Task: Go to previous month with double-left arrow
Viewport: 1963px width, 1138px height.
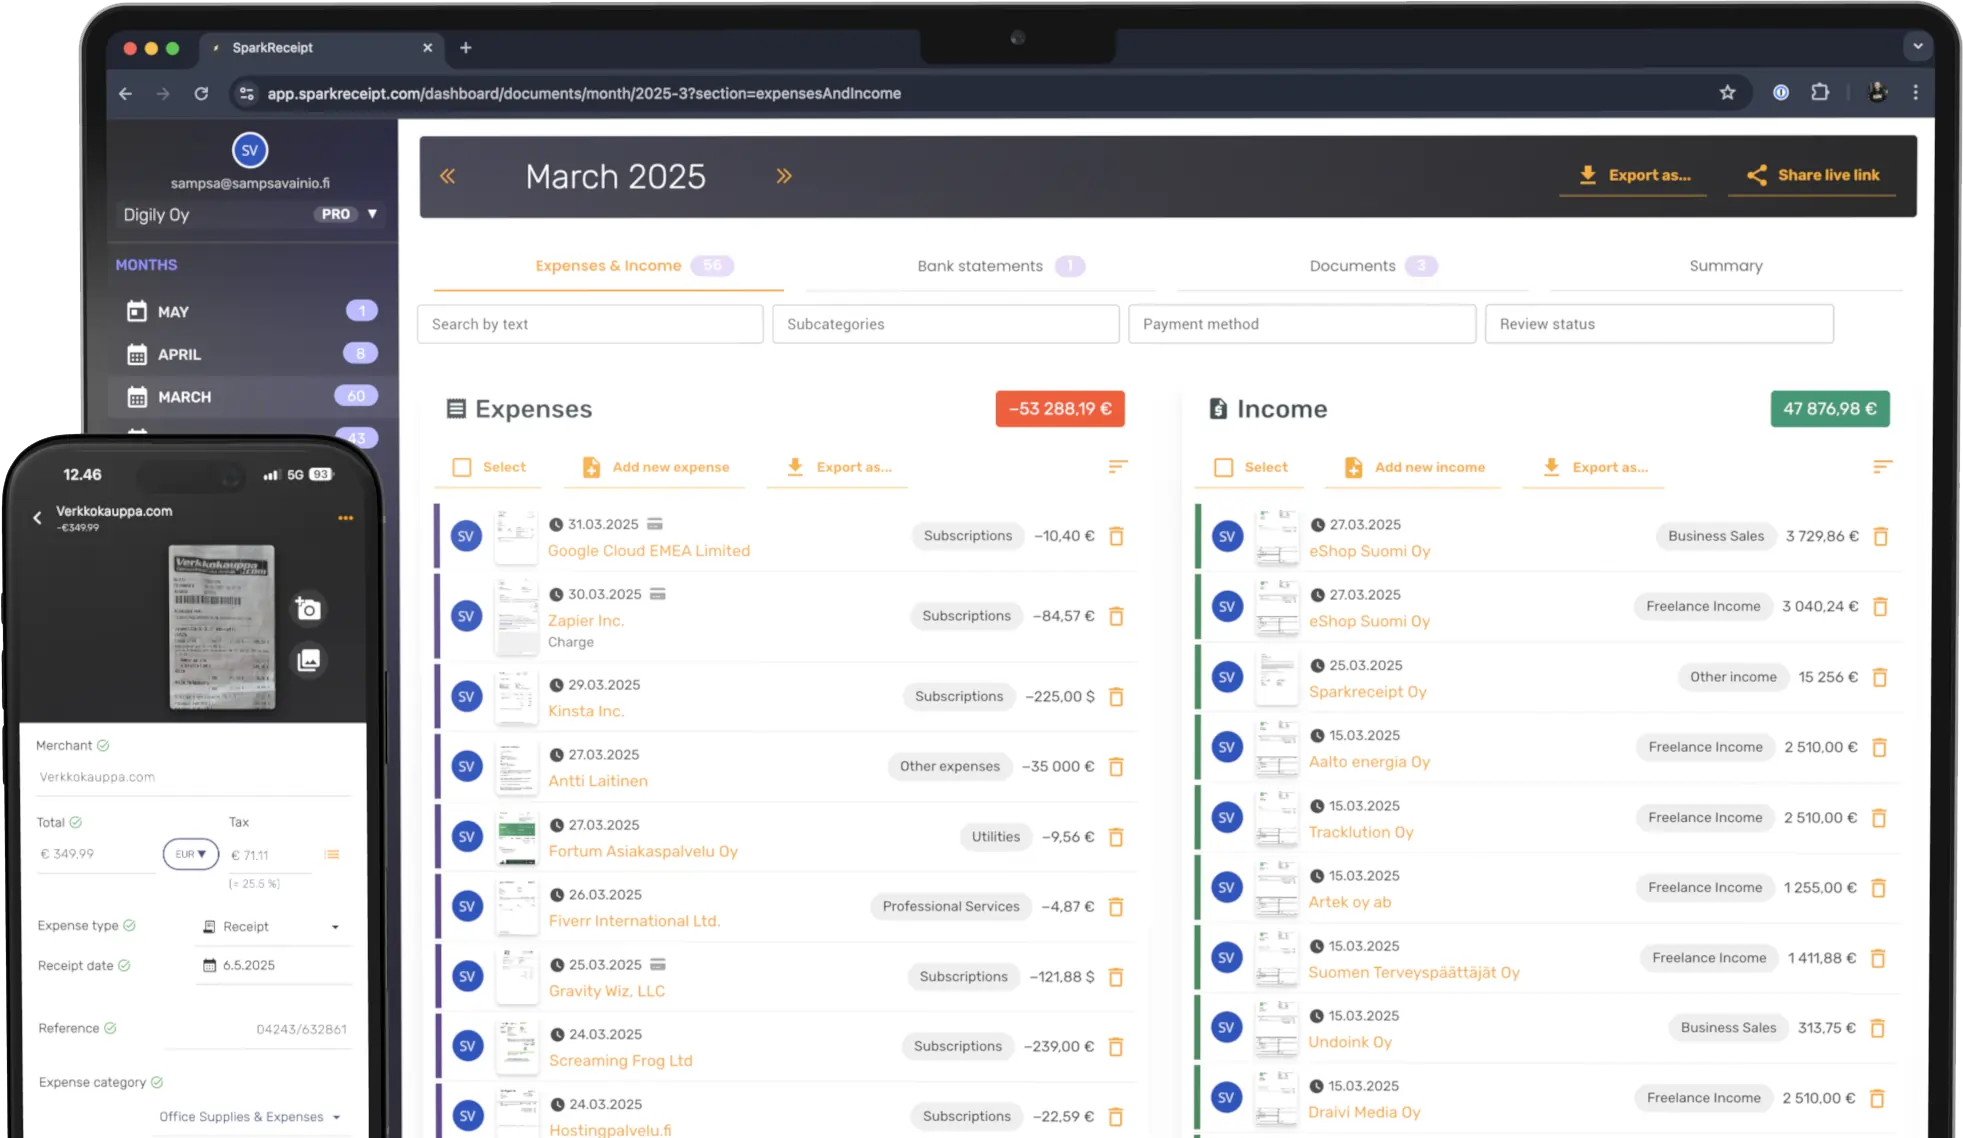Action: tap(448, 176)
